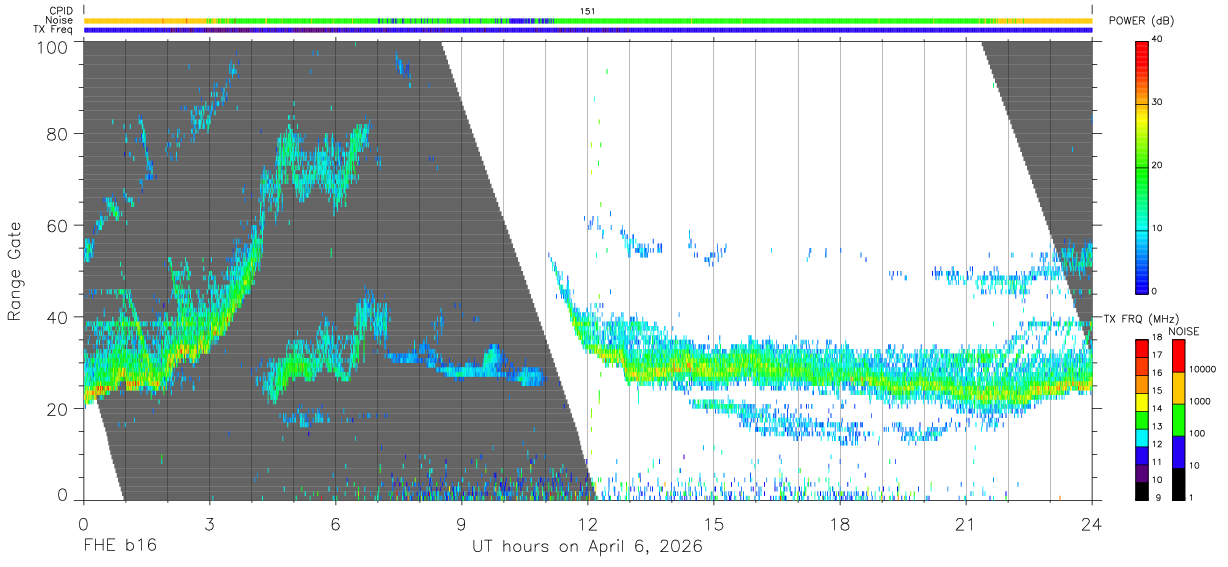Click the blue TX Freq strip above plot
This screenshot has height=567, width=1228.
588,30
